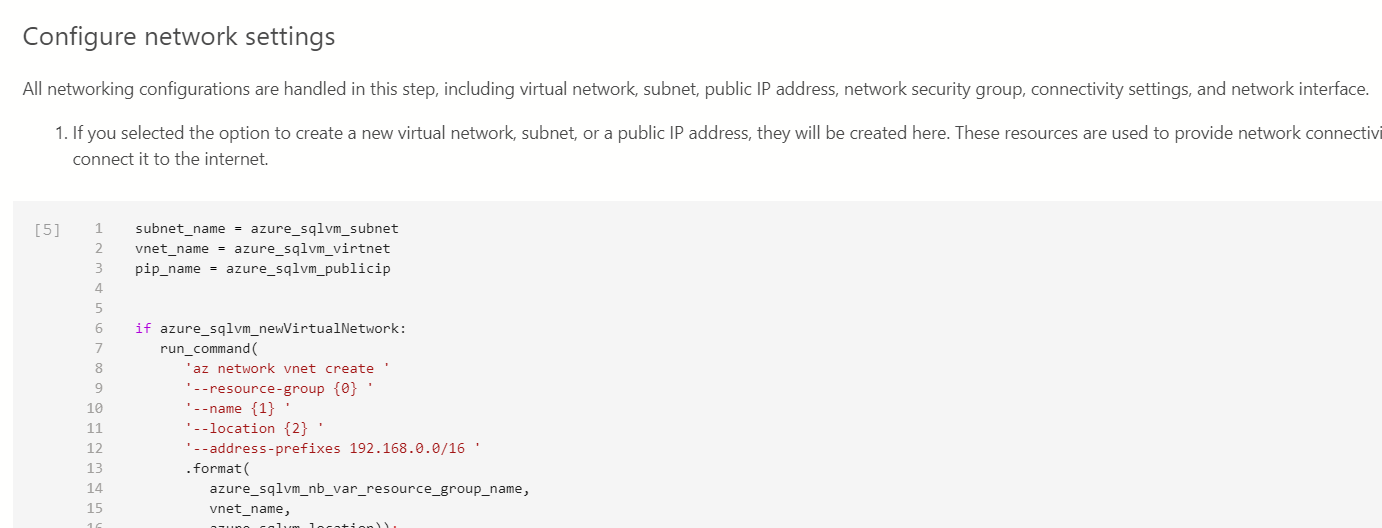This screenshot has width=1382, height=528.
Task: Click line number 12 in the code gutter
Action: click(95, 448)
